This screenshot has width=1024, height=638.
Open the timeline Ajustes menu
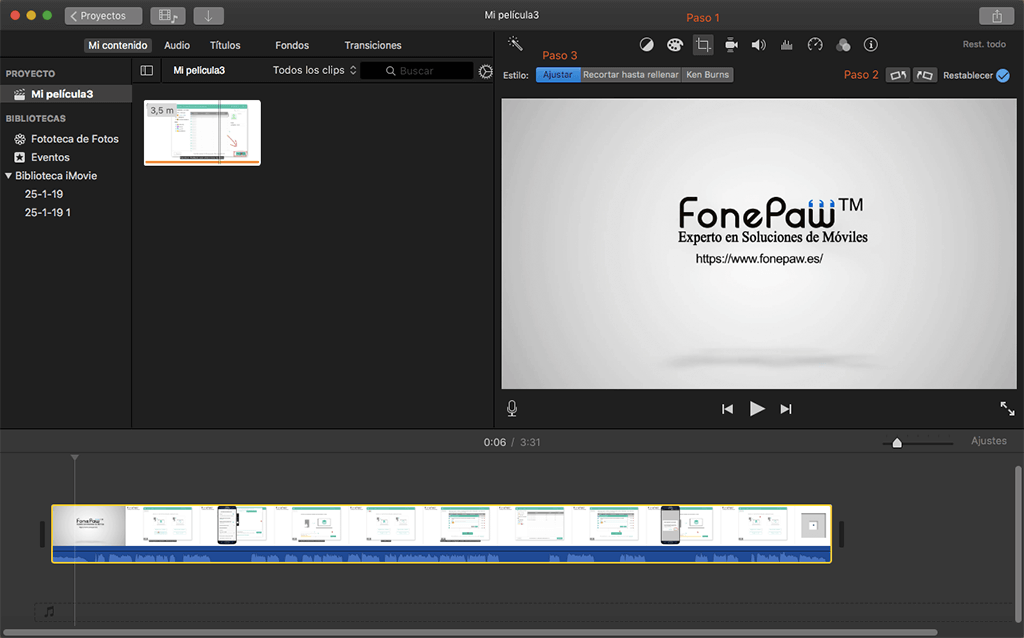pyautogui.click(x=989, y=441)
